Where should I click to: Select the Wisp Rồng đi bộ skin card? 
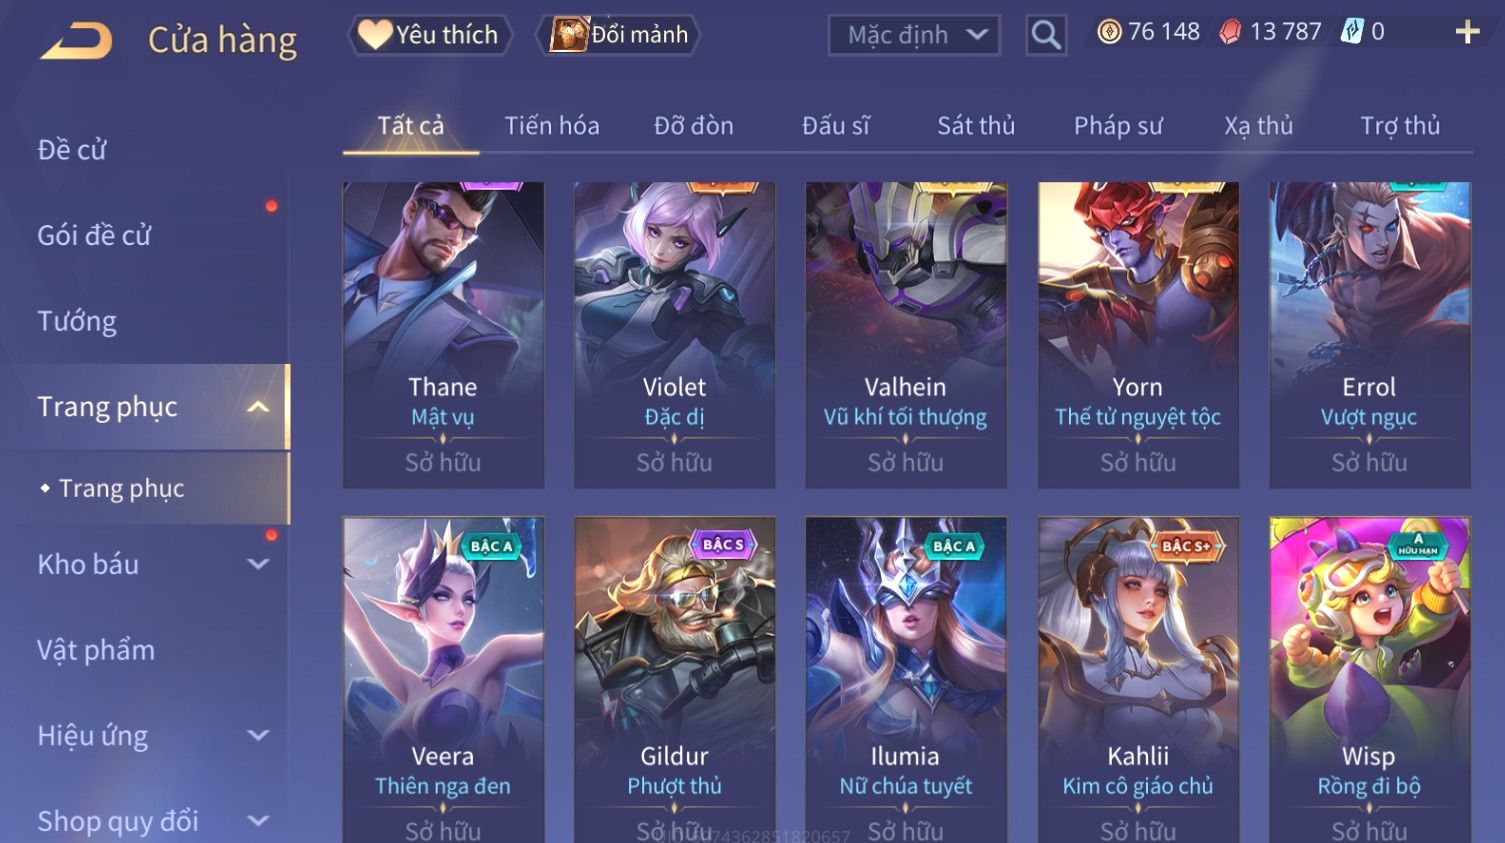coord(1370,680)
